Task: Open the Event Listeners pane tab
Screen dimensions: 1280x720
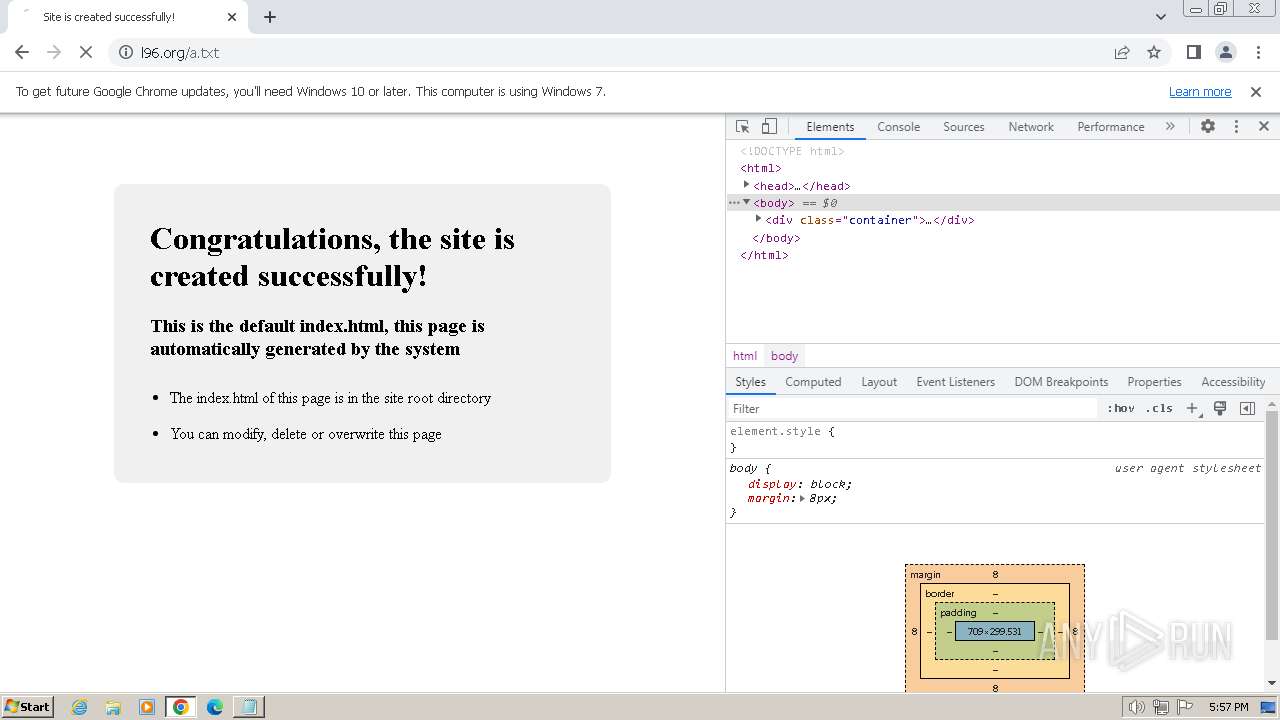Action: (x=956, y=382)
